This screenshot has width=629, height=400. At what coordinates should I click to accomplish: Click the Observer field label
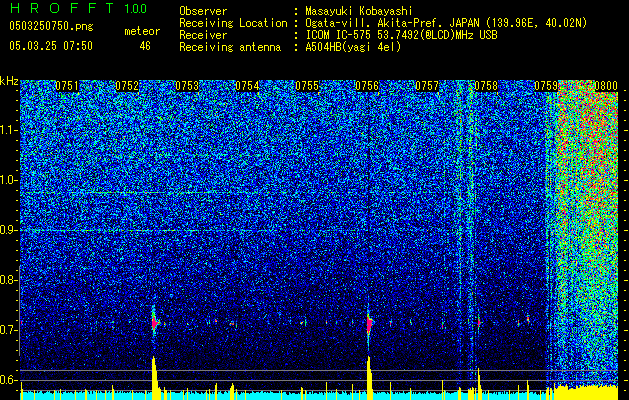[x=203, y=11]
